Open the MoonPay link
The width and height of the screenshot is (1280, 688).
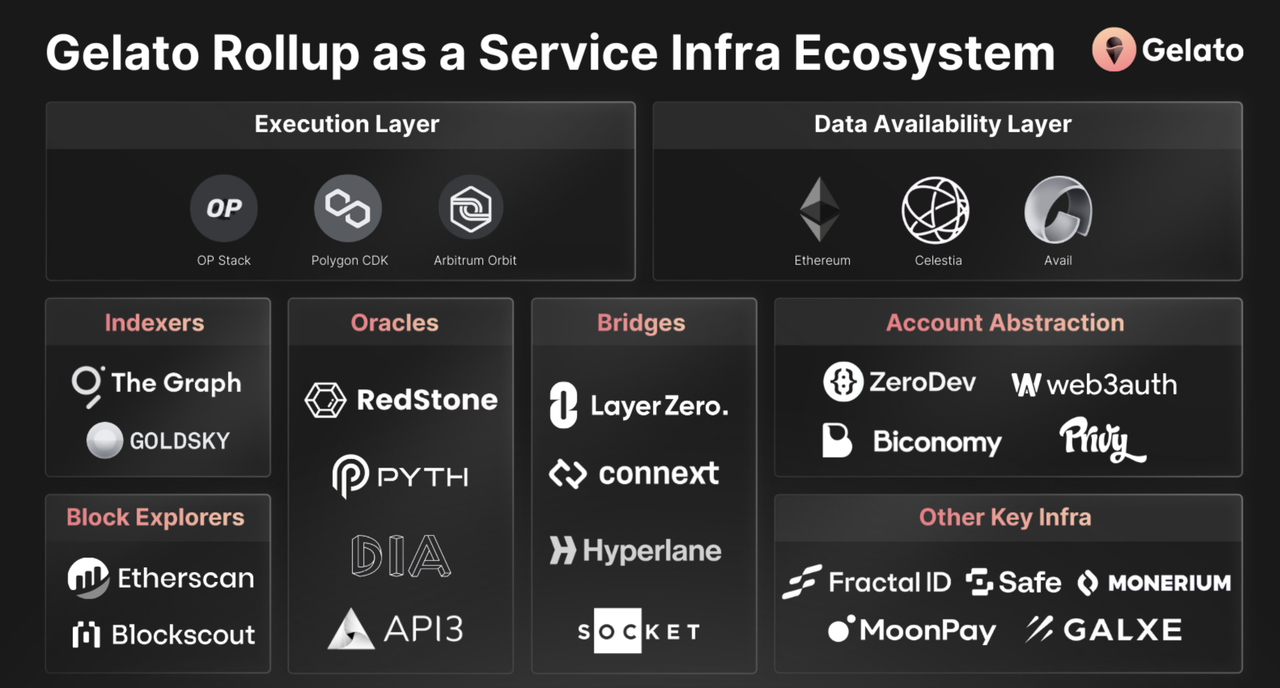point(912,630)
